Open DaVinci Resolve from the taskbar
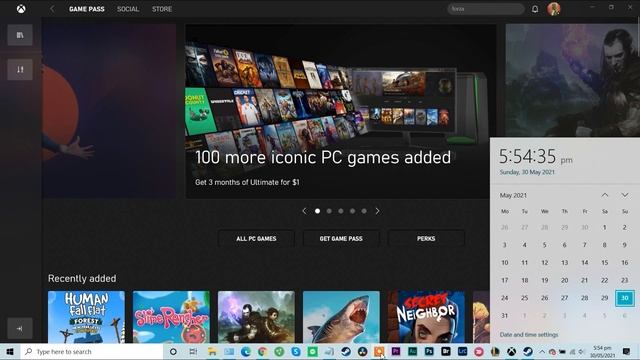 tap(362, 351)
